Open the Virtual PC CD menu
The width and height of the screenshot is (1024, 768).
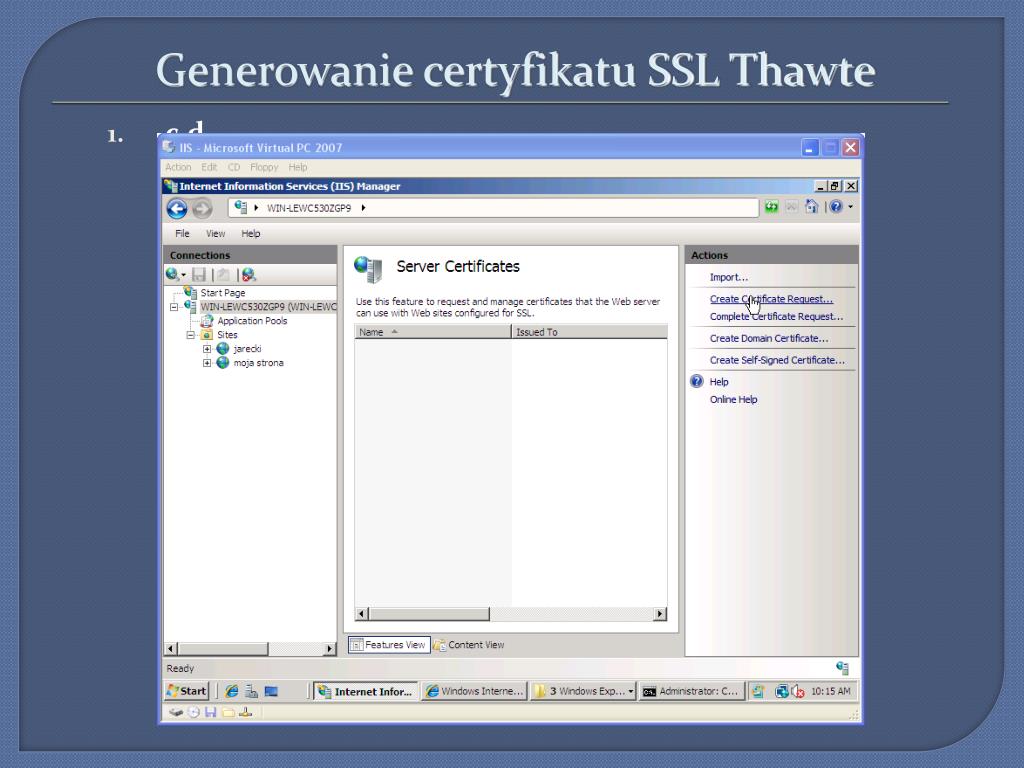[x=234, y=167]
